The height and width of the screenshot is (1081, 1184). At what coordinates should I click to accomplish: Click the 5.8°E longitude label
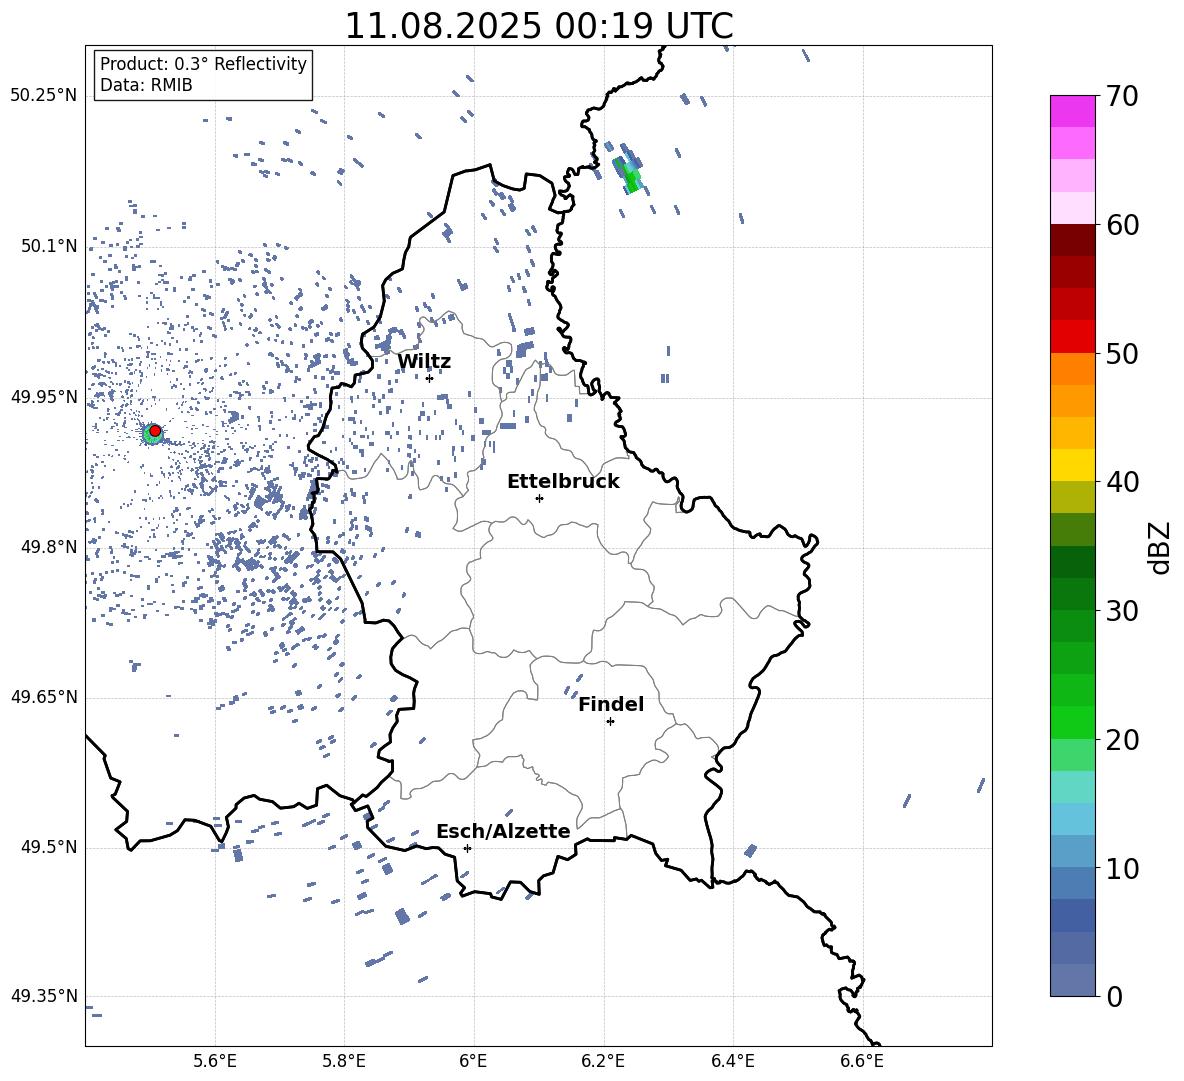pos(344,1061)
